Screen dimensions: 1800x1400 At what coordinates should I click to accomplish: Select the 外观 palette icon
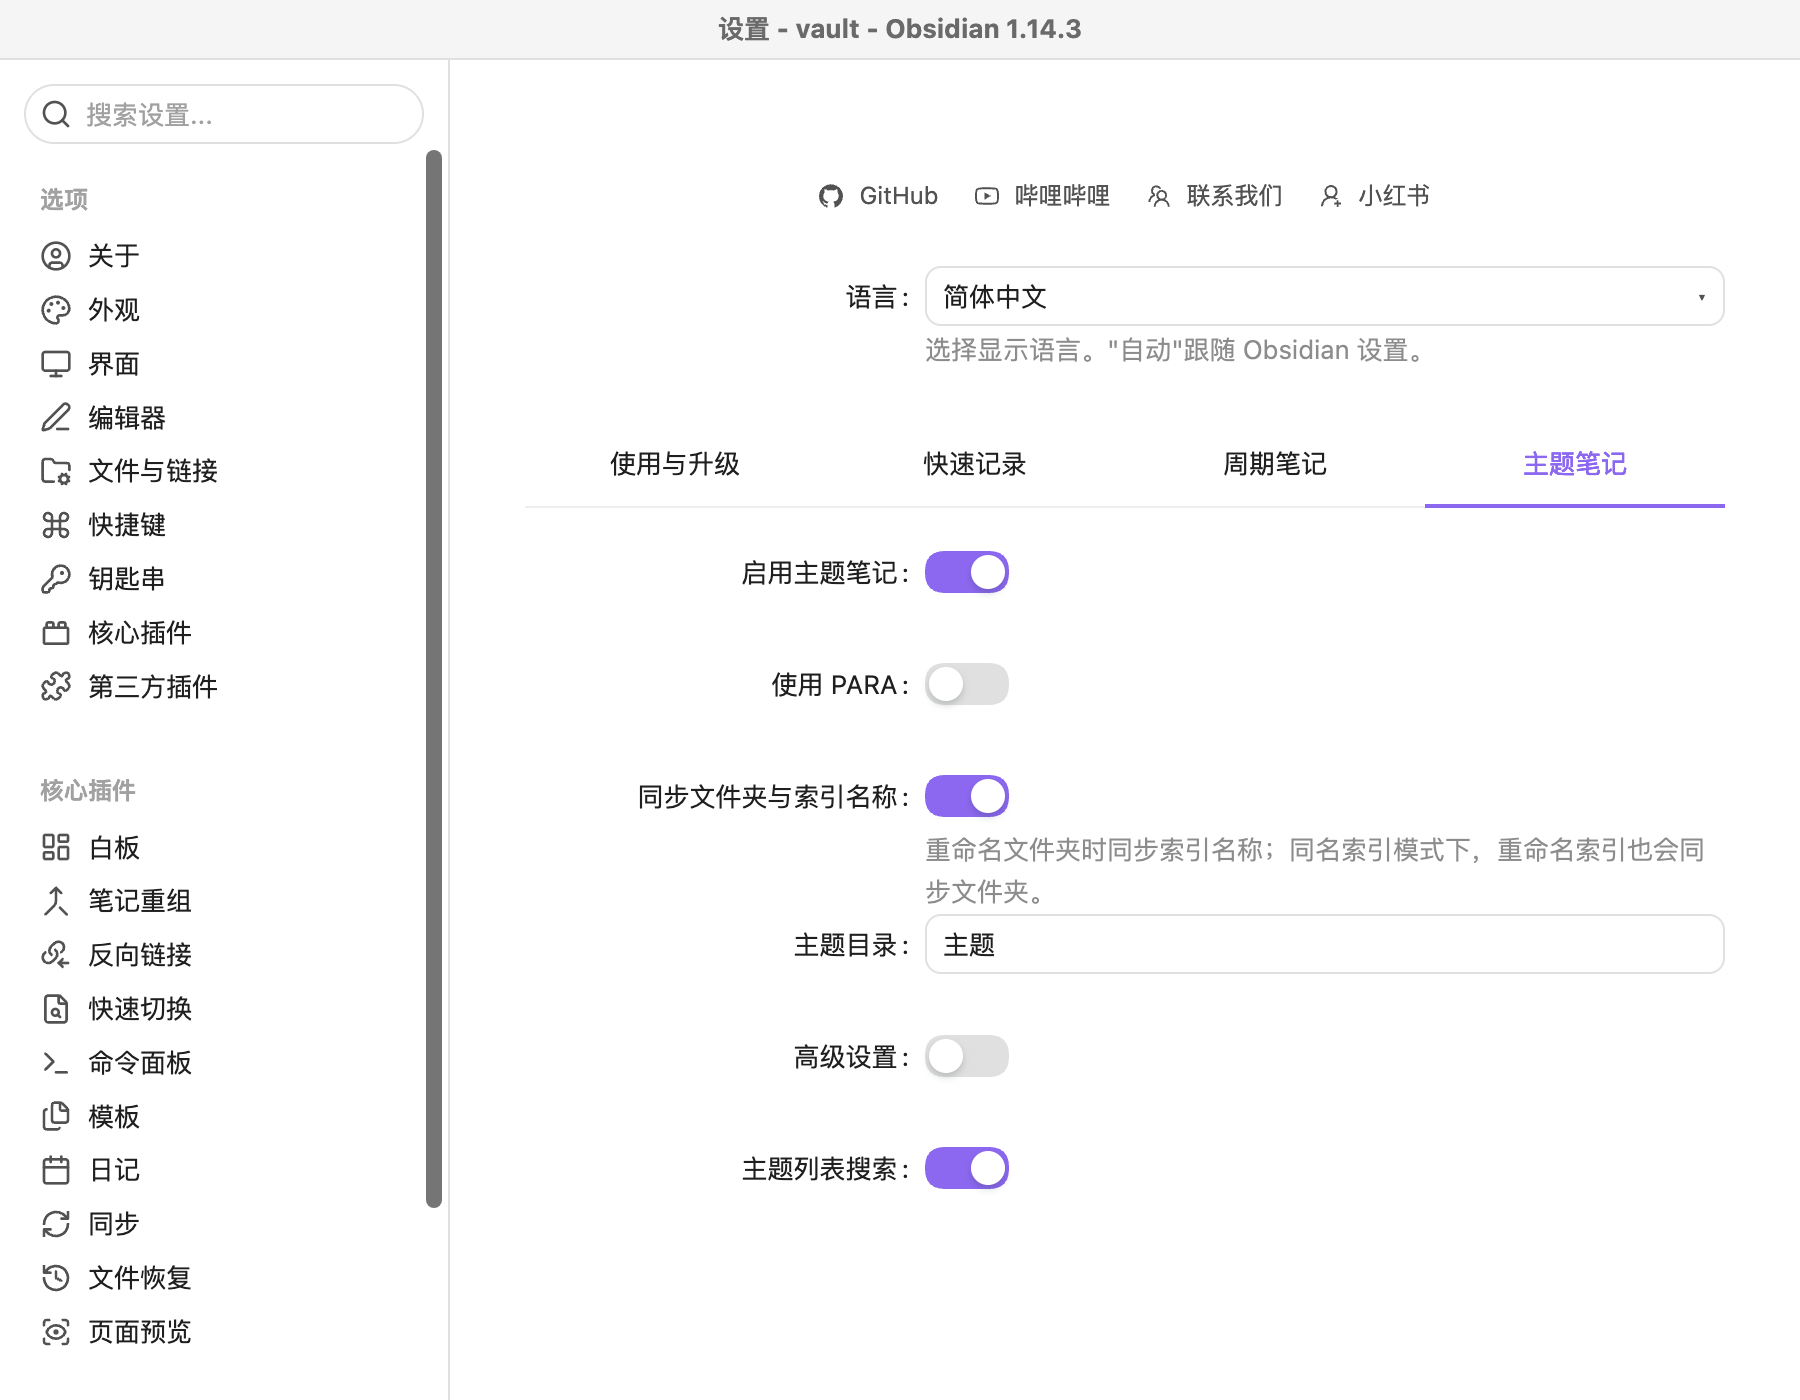point(56,310)
